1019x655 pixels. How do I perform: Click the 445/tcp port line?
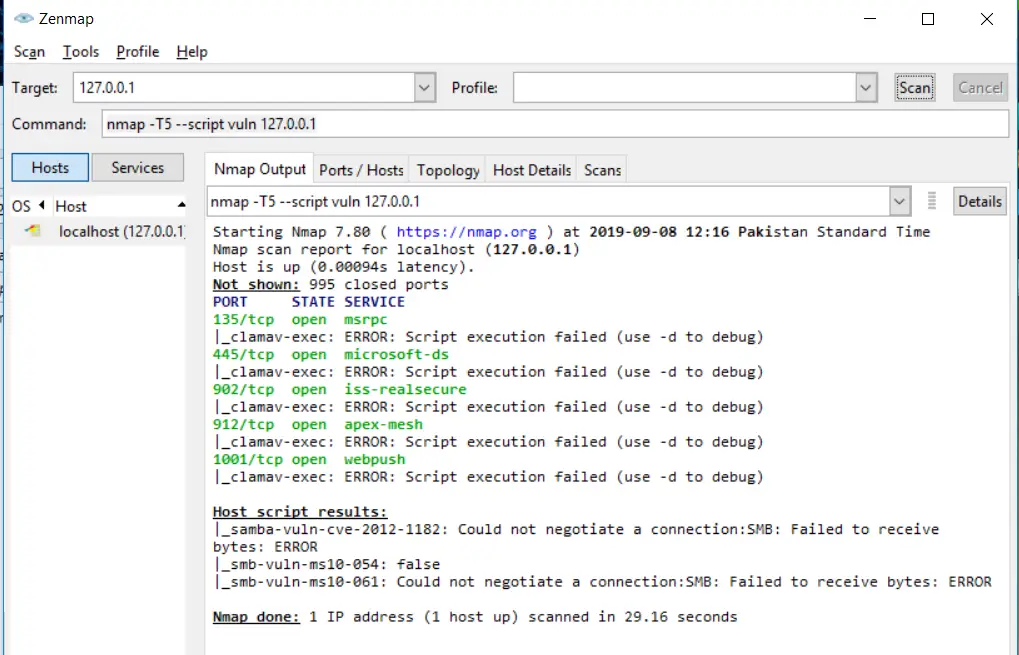330,354
